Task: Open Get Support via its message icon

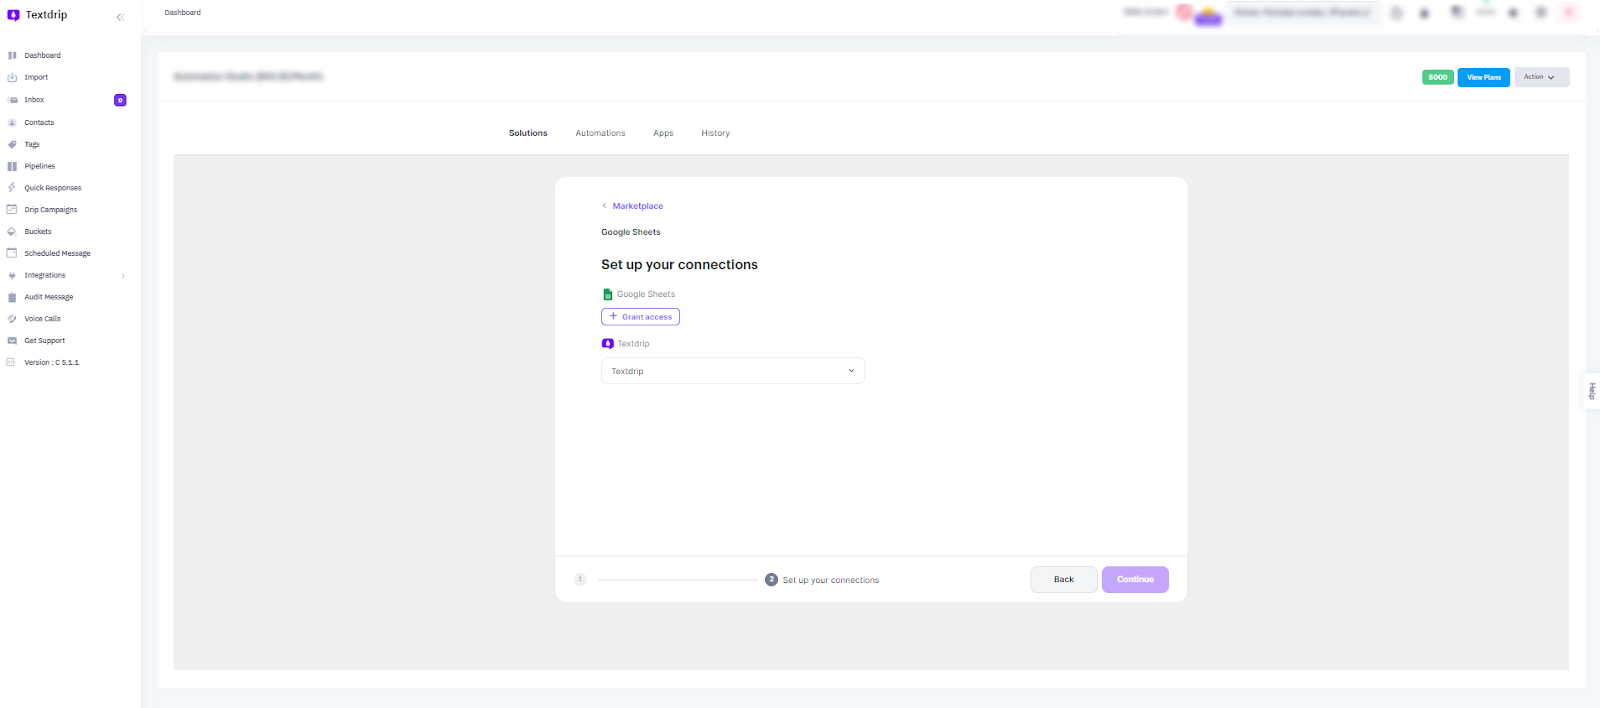Action: [12, 341]
